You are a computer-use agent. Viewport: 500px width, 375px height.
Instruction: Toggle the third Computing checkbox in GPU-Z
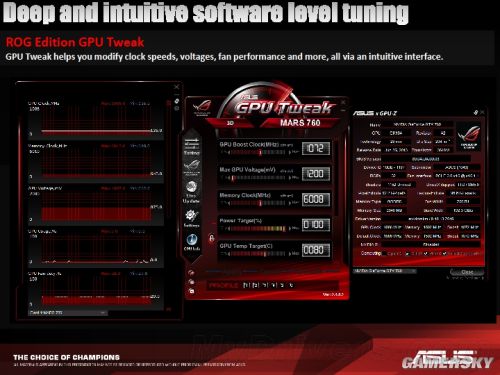pos(426,254)
